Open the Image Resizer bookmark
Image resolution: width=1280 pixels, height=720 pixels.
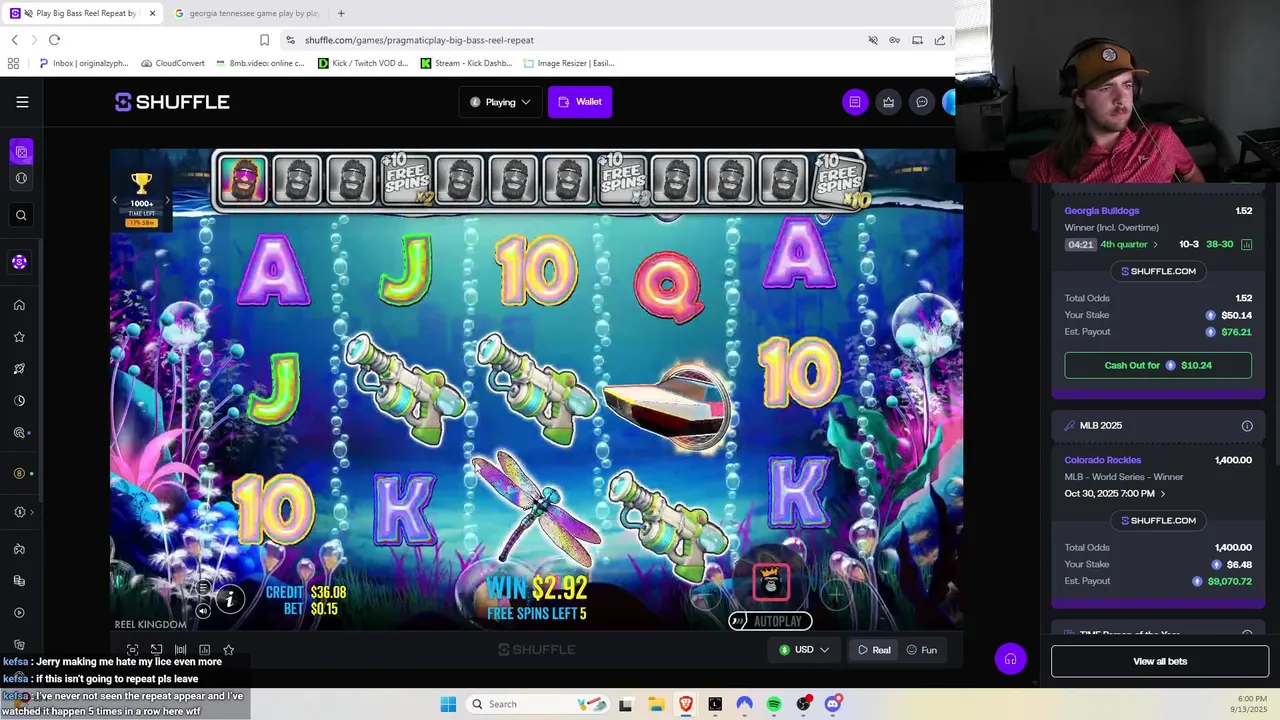point(568,63)
